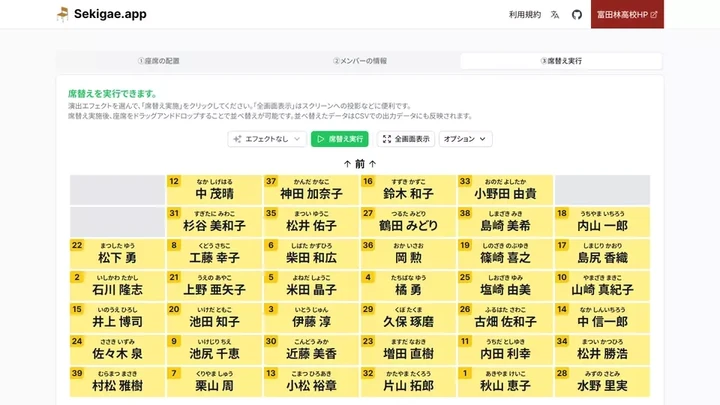Select seat 34 松井 勝浩
Screen dimensions: 720x405
602,350
